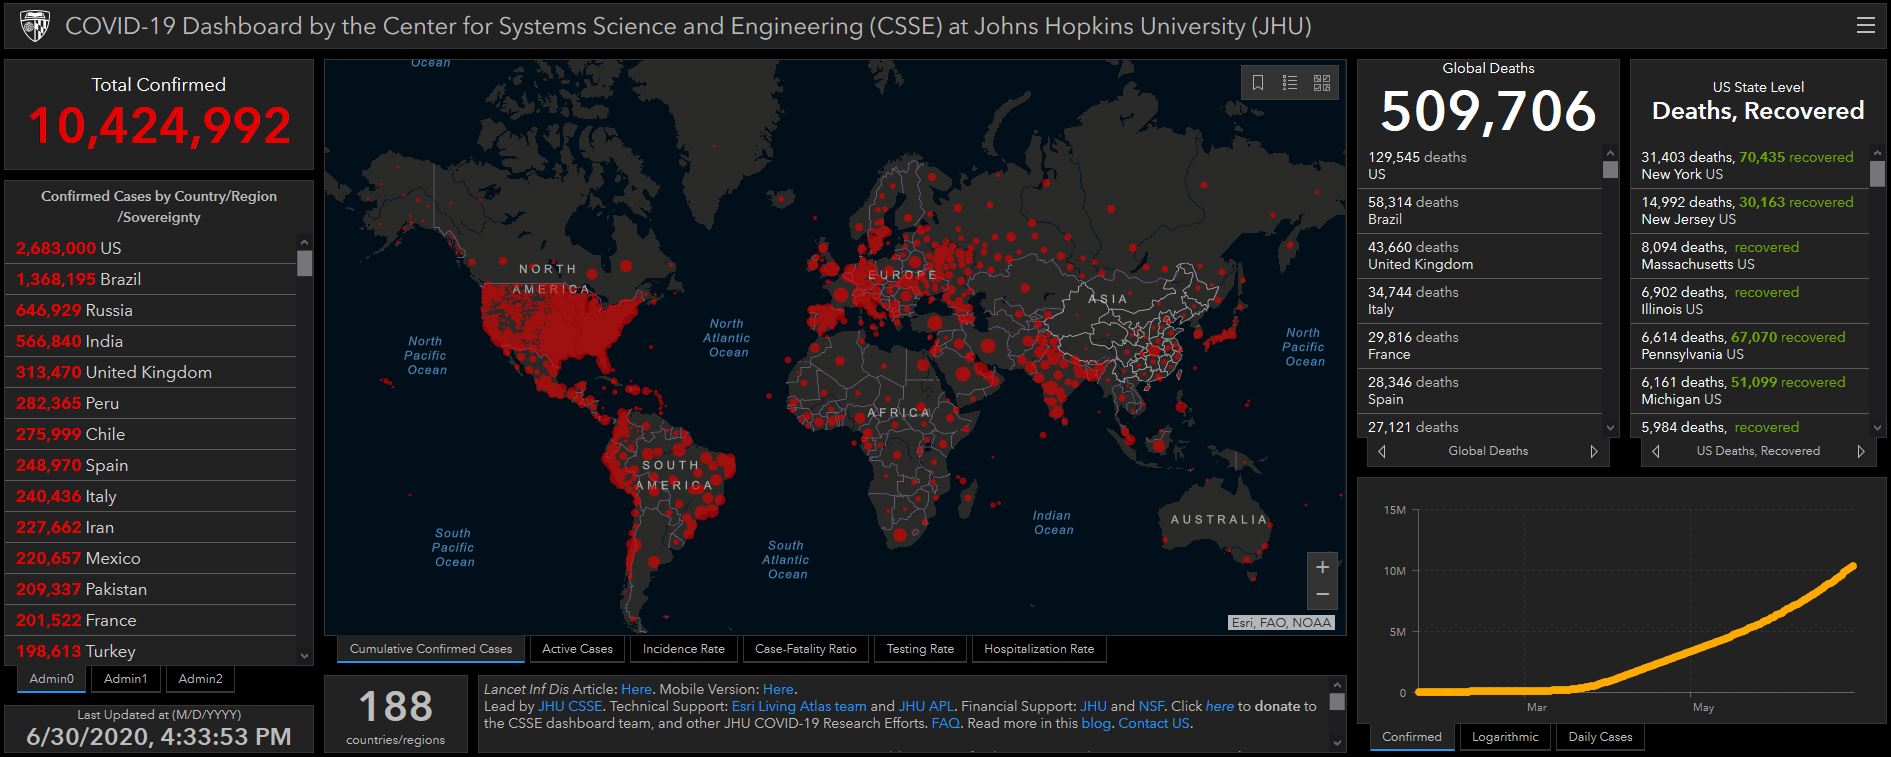Image resolution: width=1891 pixels, height=757 pixels.
Task: Go to next Global Deaths panel page
Action: click(x=1594, y=451)
